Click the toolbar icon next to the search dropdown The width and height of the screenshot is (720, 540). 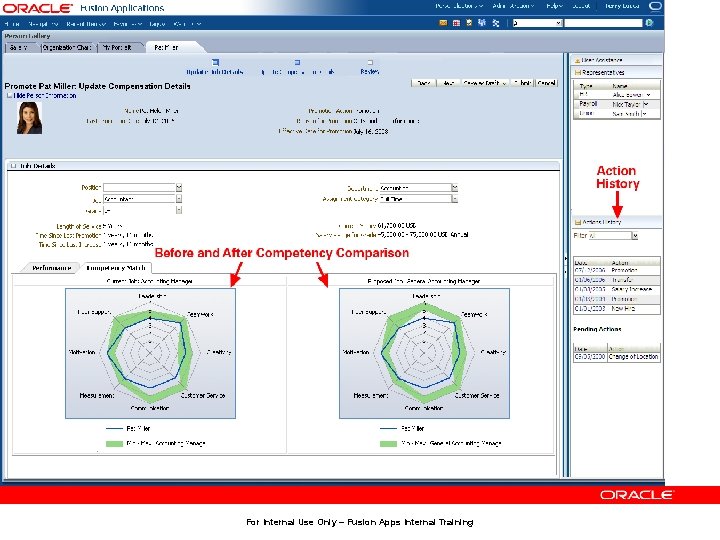(x=495, y=23)
